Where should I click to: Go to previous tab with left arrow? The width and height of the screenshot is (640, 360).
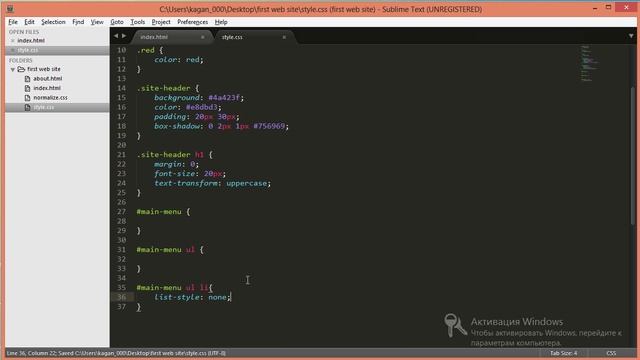tap(116, 36)
